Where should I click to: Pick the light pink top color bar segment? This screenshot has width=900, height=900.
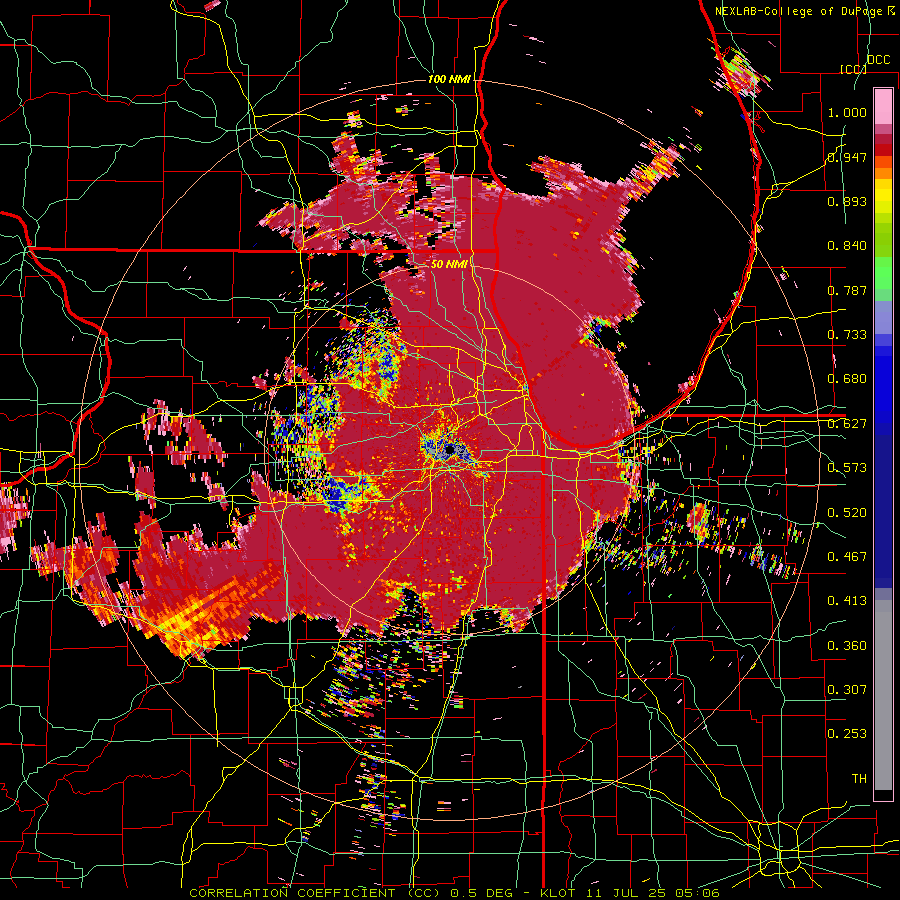tap(883, 106)
